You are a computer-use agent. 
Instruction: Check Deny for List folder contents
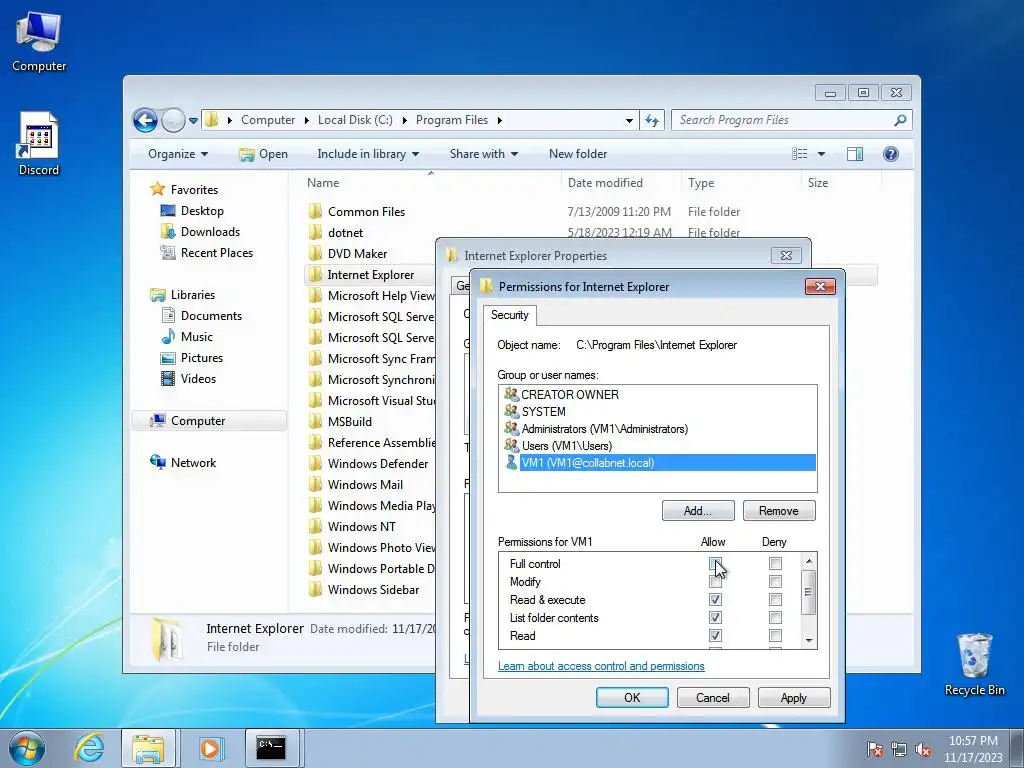(775, 618)
